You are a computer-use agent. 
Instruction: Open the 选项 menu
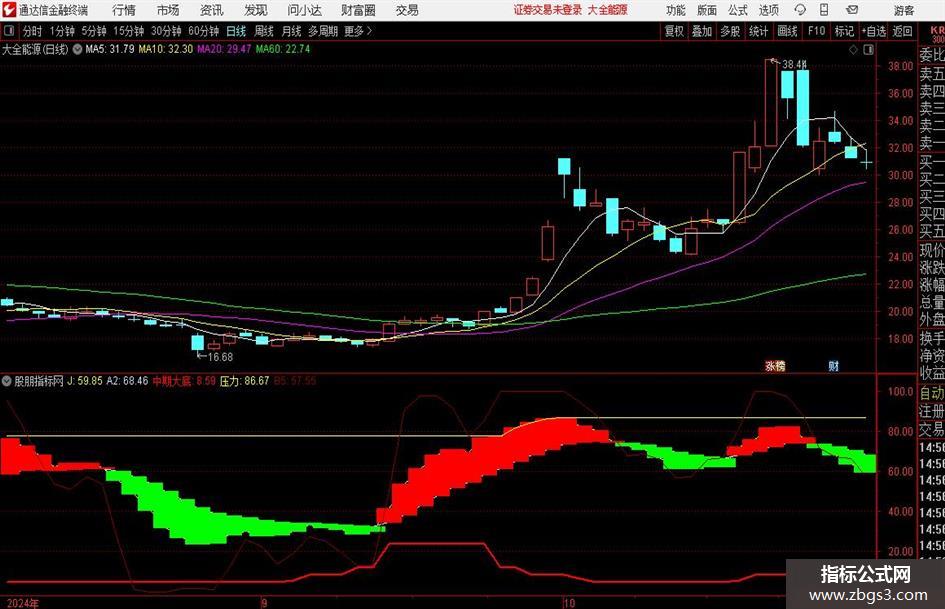(x=768, y=10)
